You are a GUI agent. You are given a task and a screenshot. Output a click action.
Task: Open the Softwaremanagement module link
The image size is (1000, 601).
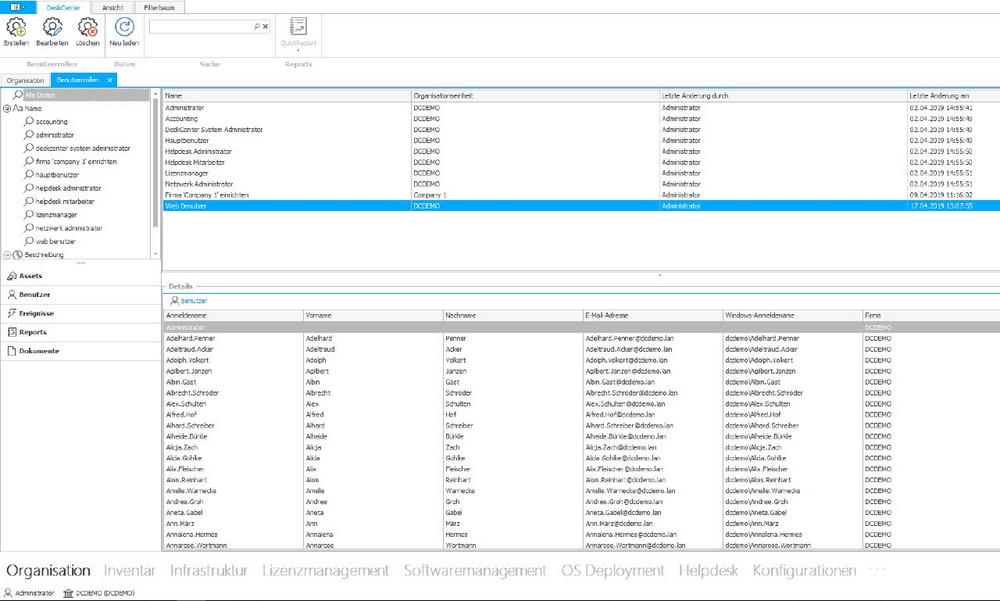(475, 570)
